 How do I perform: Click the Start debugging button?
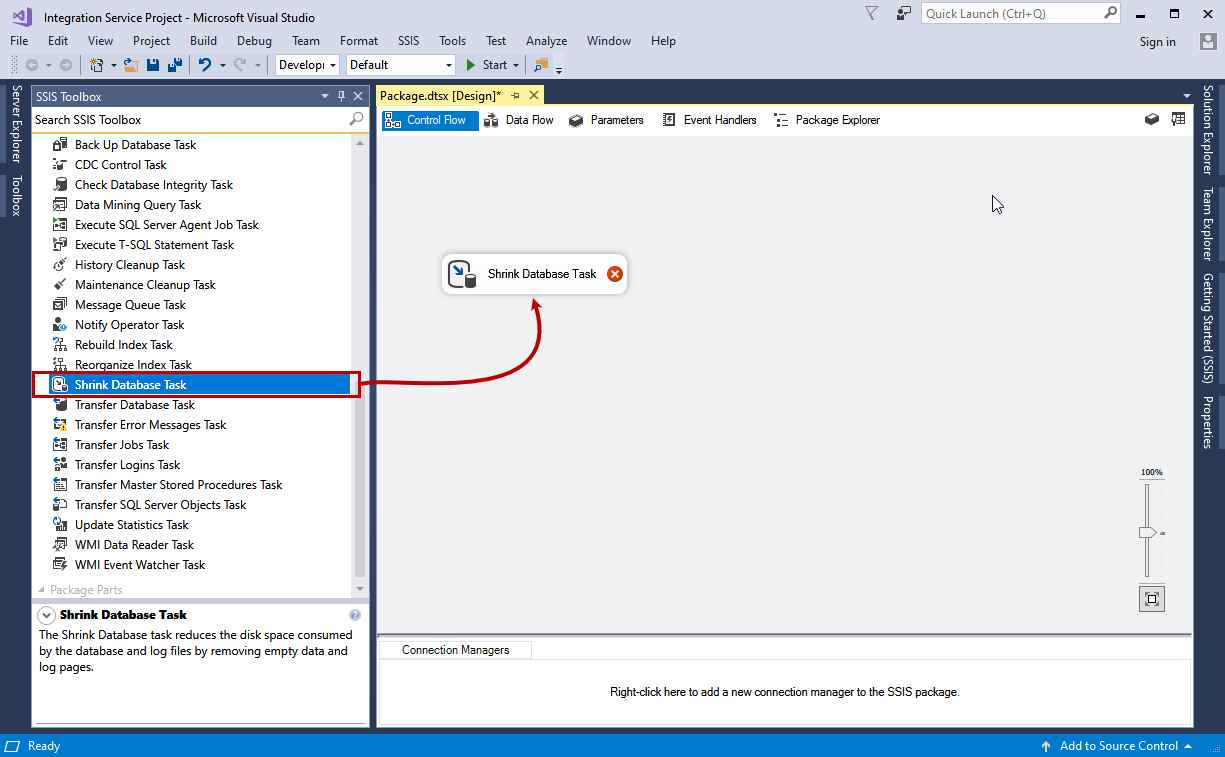point(487,65)
